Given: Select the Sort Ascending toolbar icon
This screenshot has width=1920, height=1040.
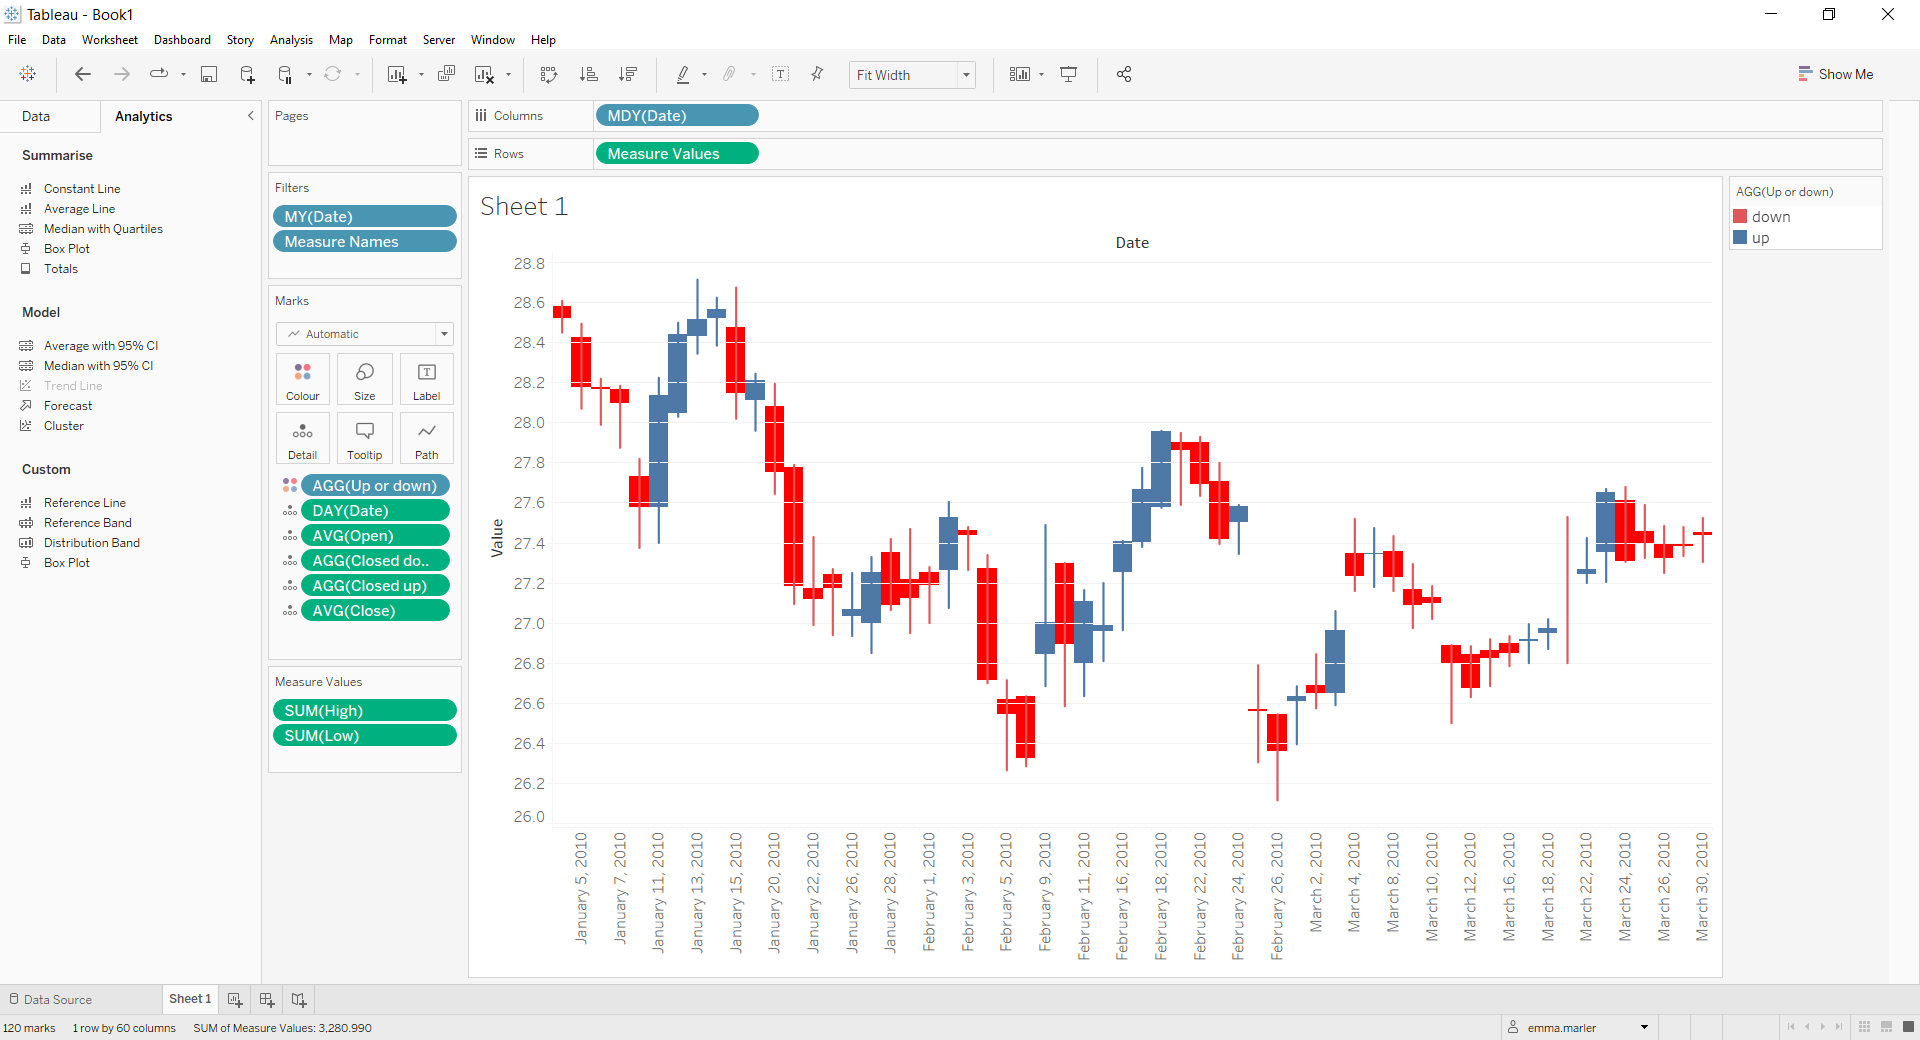Looking at the screenshot, I should pos(589,74).
